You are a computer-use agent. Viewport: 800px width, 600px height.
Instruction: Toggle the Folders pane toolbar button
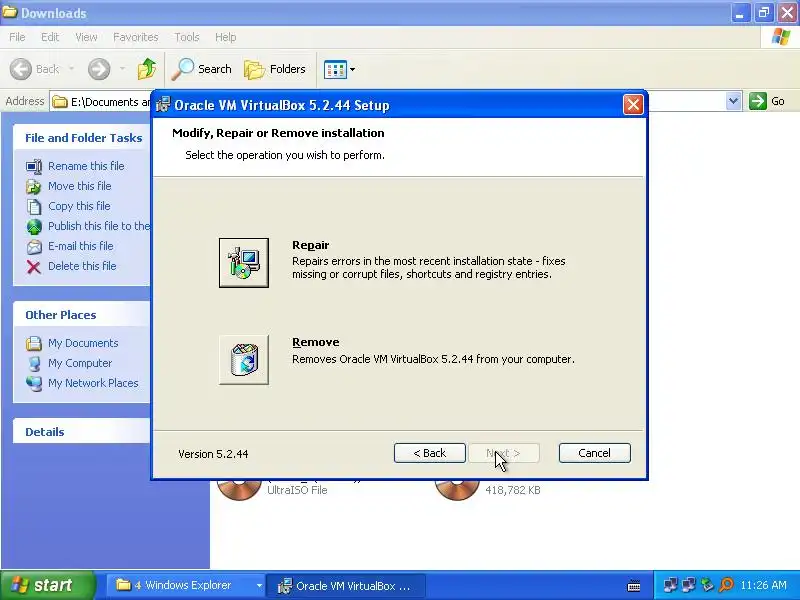275,69
